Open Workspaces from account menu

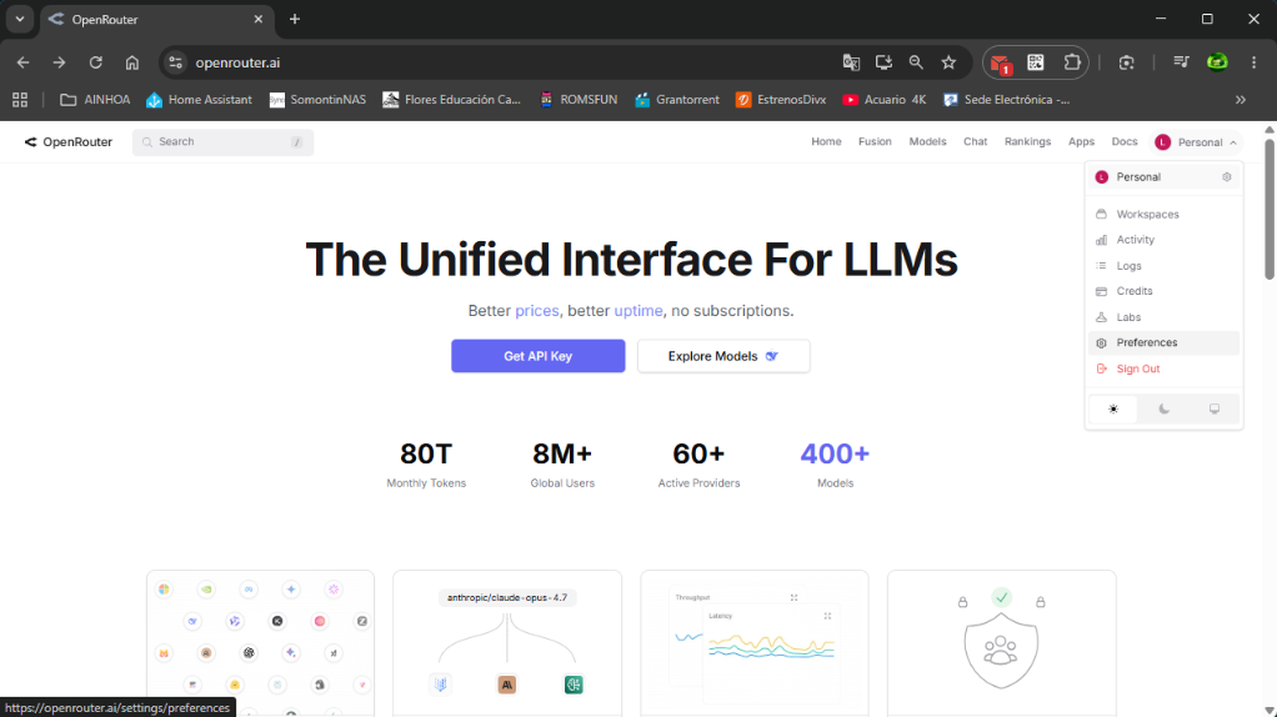click(x=1164, y=214)
